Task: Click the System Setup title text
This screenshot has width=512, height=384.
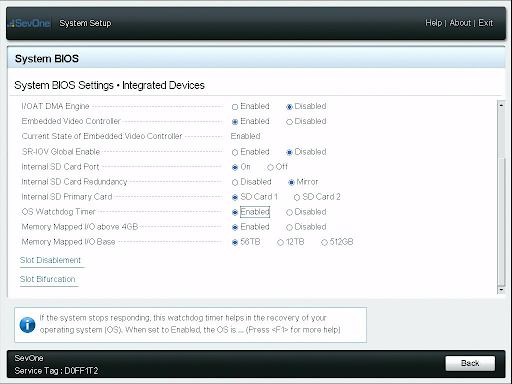Action: [85, 23]
